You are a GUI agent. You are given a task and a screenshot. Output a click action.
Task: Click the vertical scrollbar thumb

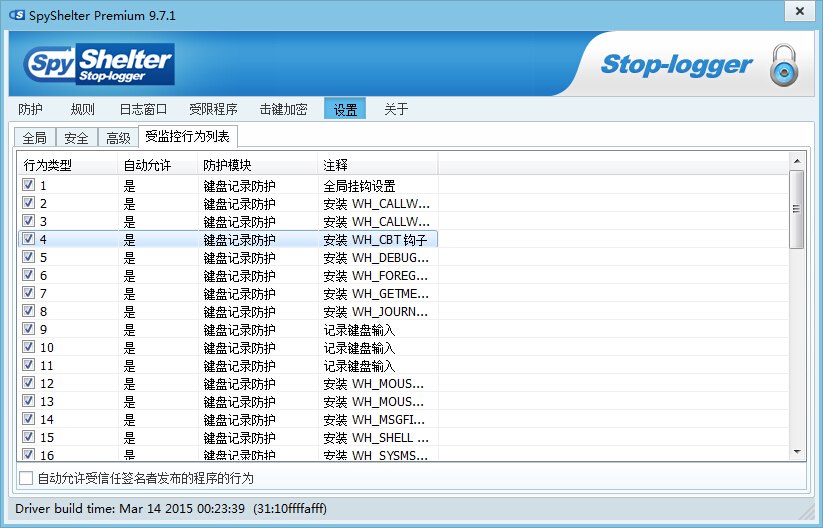(x=797, y=209)
